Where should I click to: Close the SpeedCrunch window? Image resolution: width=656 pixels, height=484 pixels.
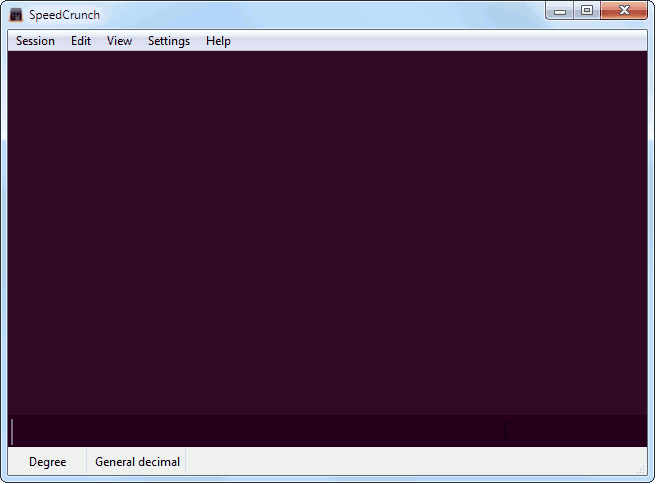(x=624, y=10)
